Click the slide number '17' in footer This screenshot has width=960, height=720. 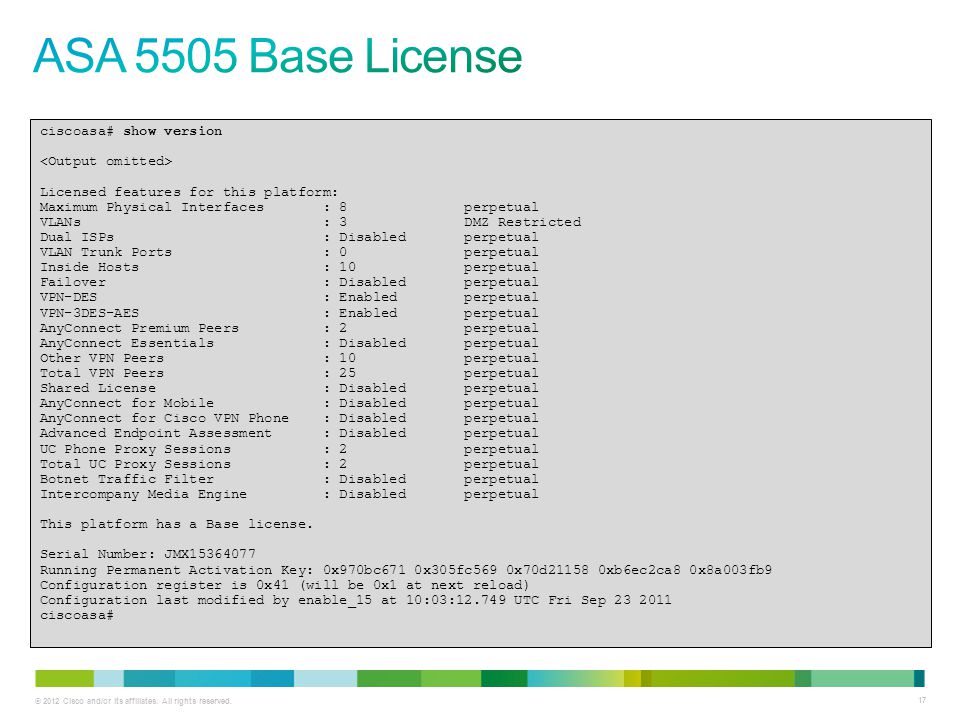point(922,700)
